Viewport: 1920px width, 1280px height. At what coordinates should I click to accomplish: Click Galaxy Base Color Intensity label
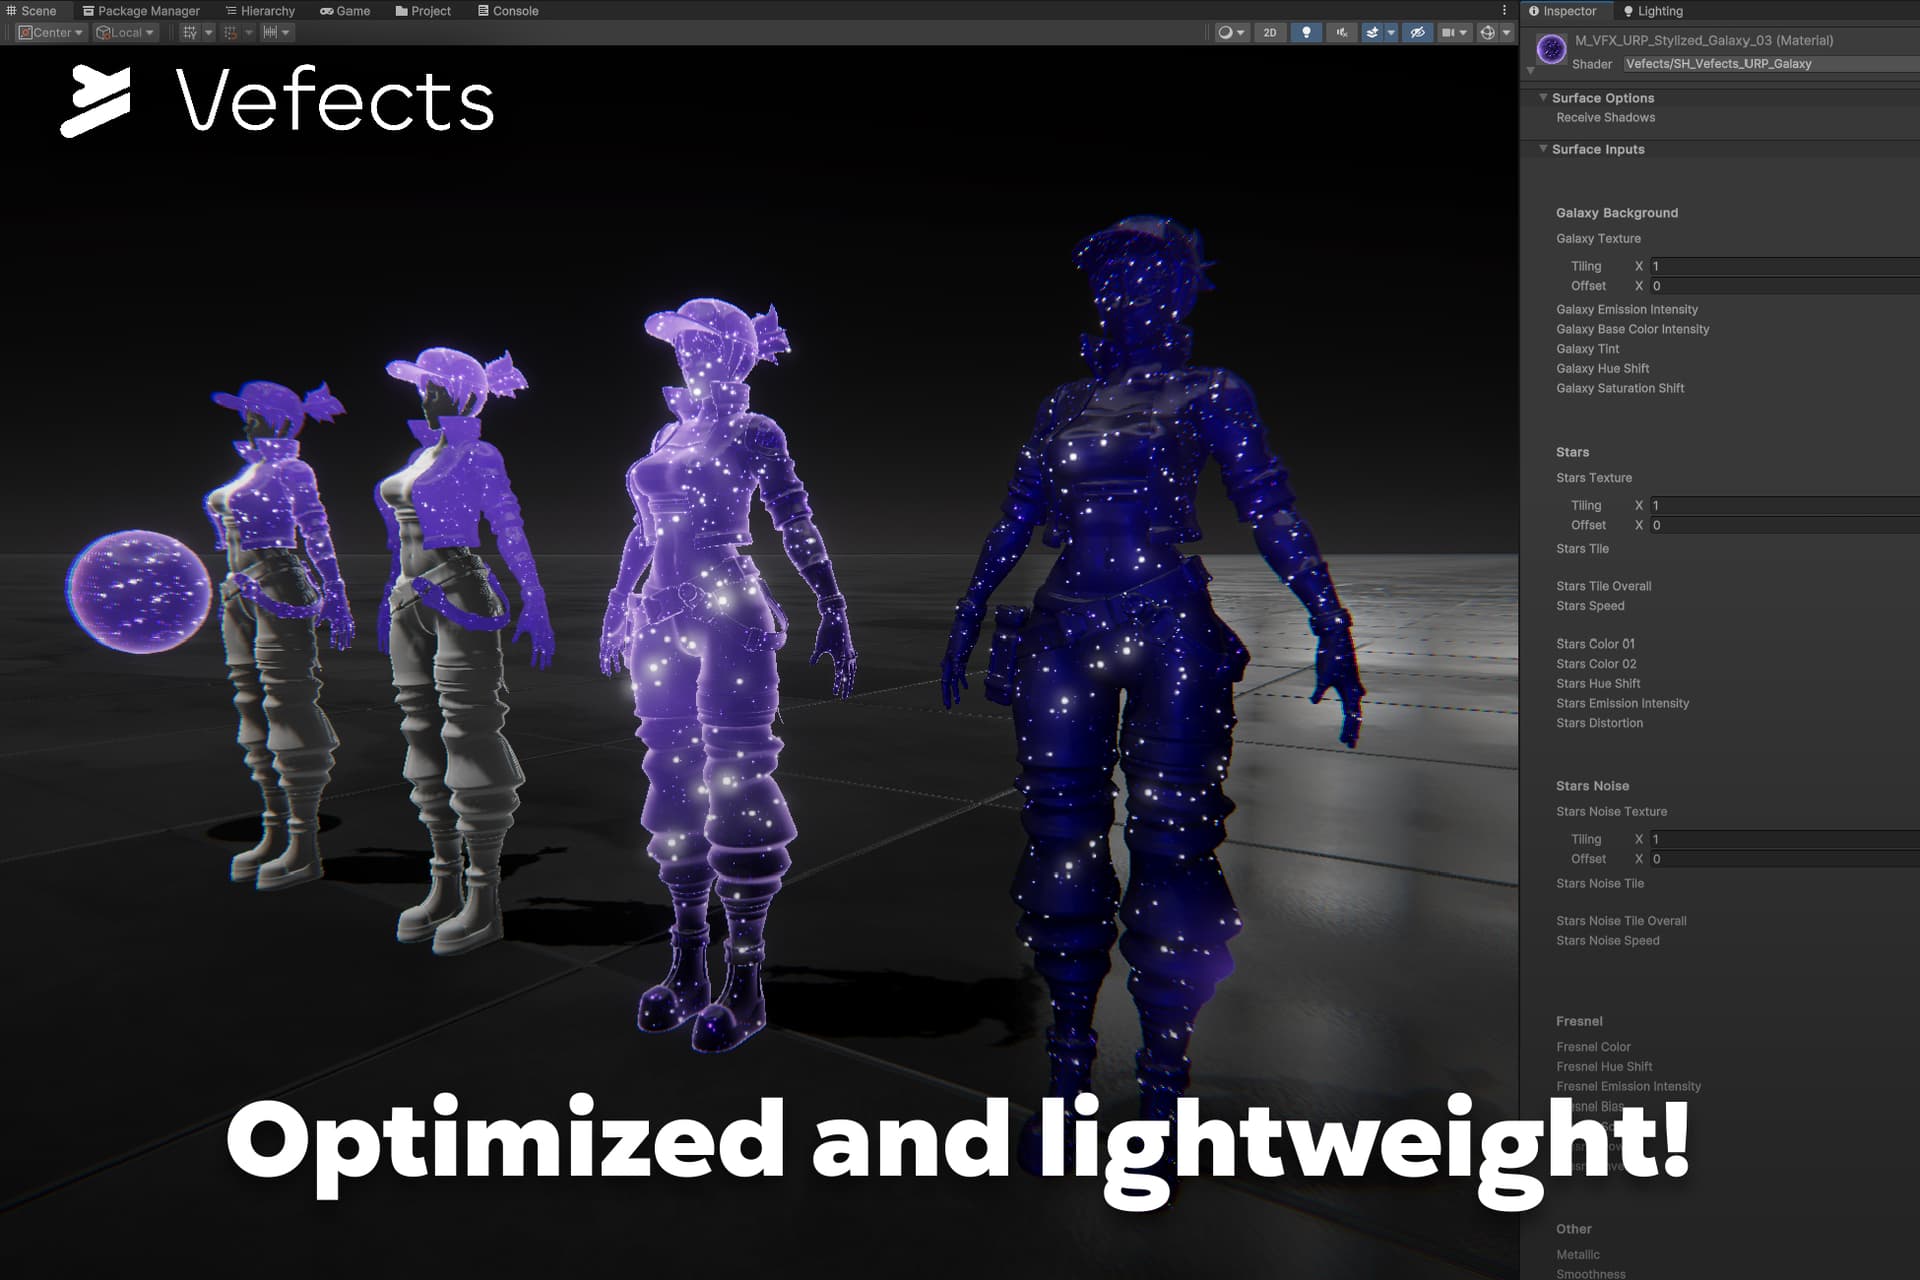point(1632,329)
